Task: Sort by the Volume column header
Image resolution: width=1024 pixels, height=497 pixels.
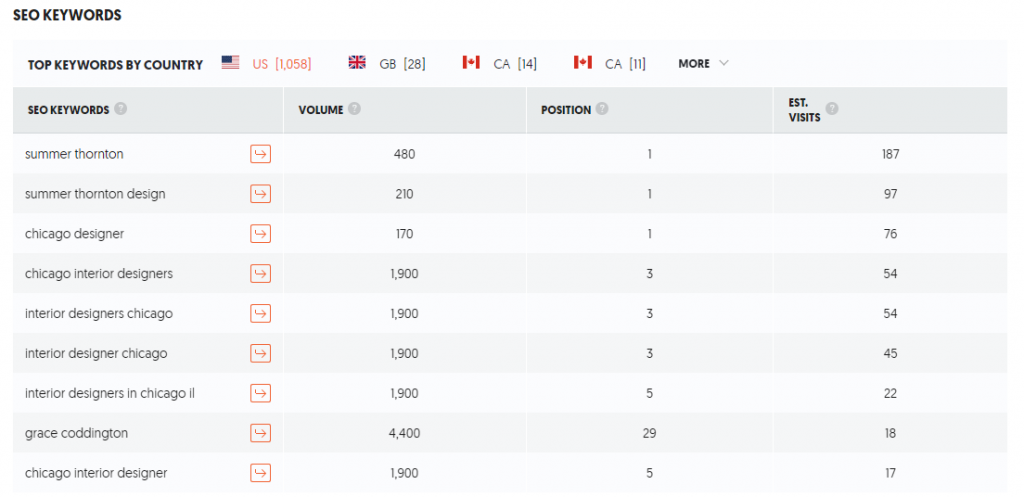Action: pos(321,110)
